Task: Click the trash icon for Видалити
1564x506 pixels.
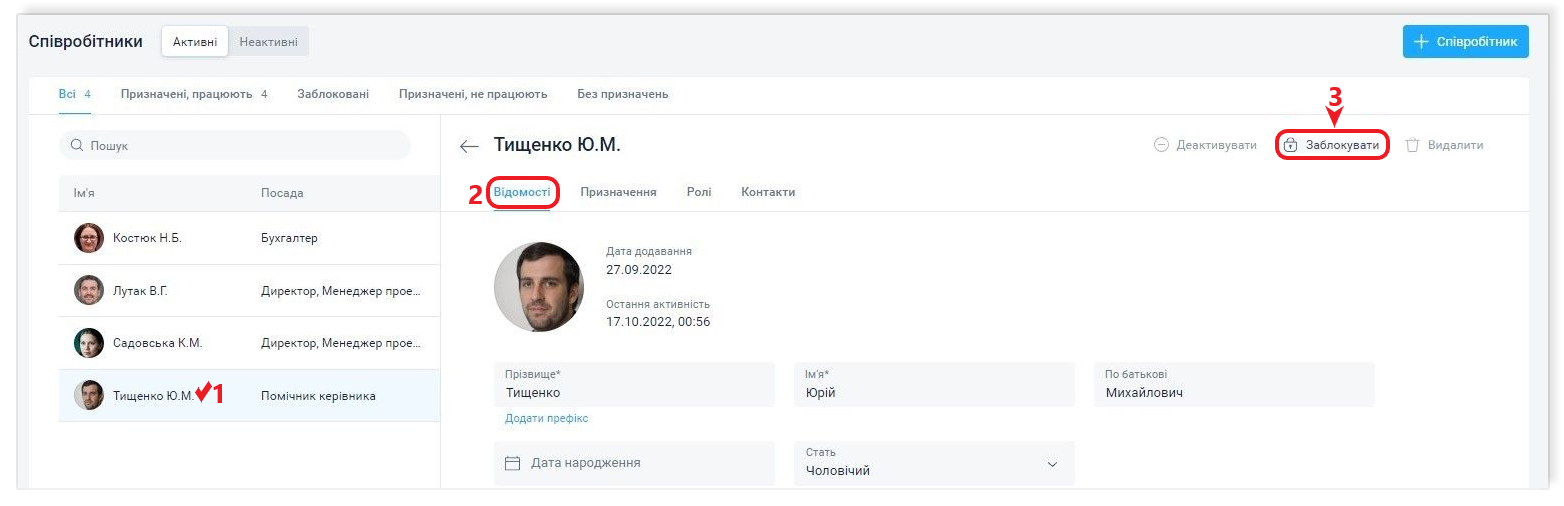Action: 1412,145
